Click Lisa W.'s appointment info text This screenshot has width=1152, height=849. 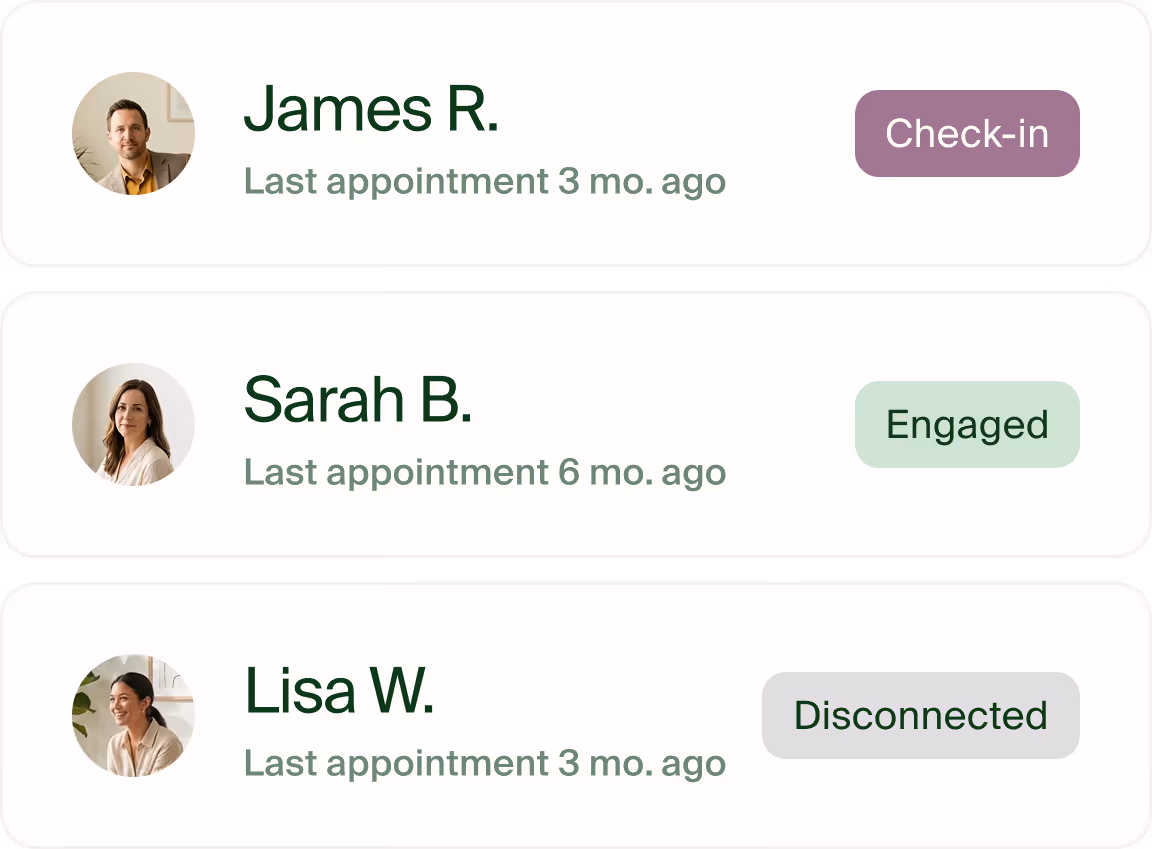tap(486, 762)
